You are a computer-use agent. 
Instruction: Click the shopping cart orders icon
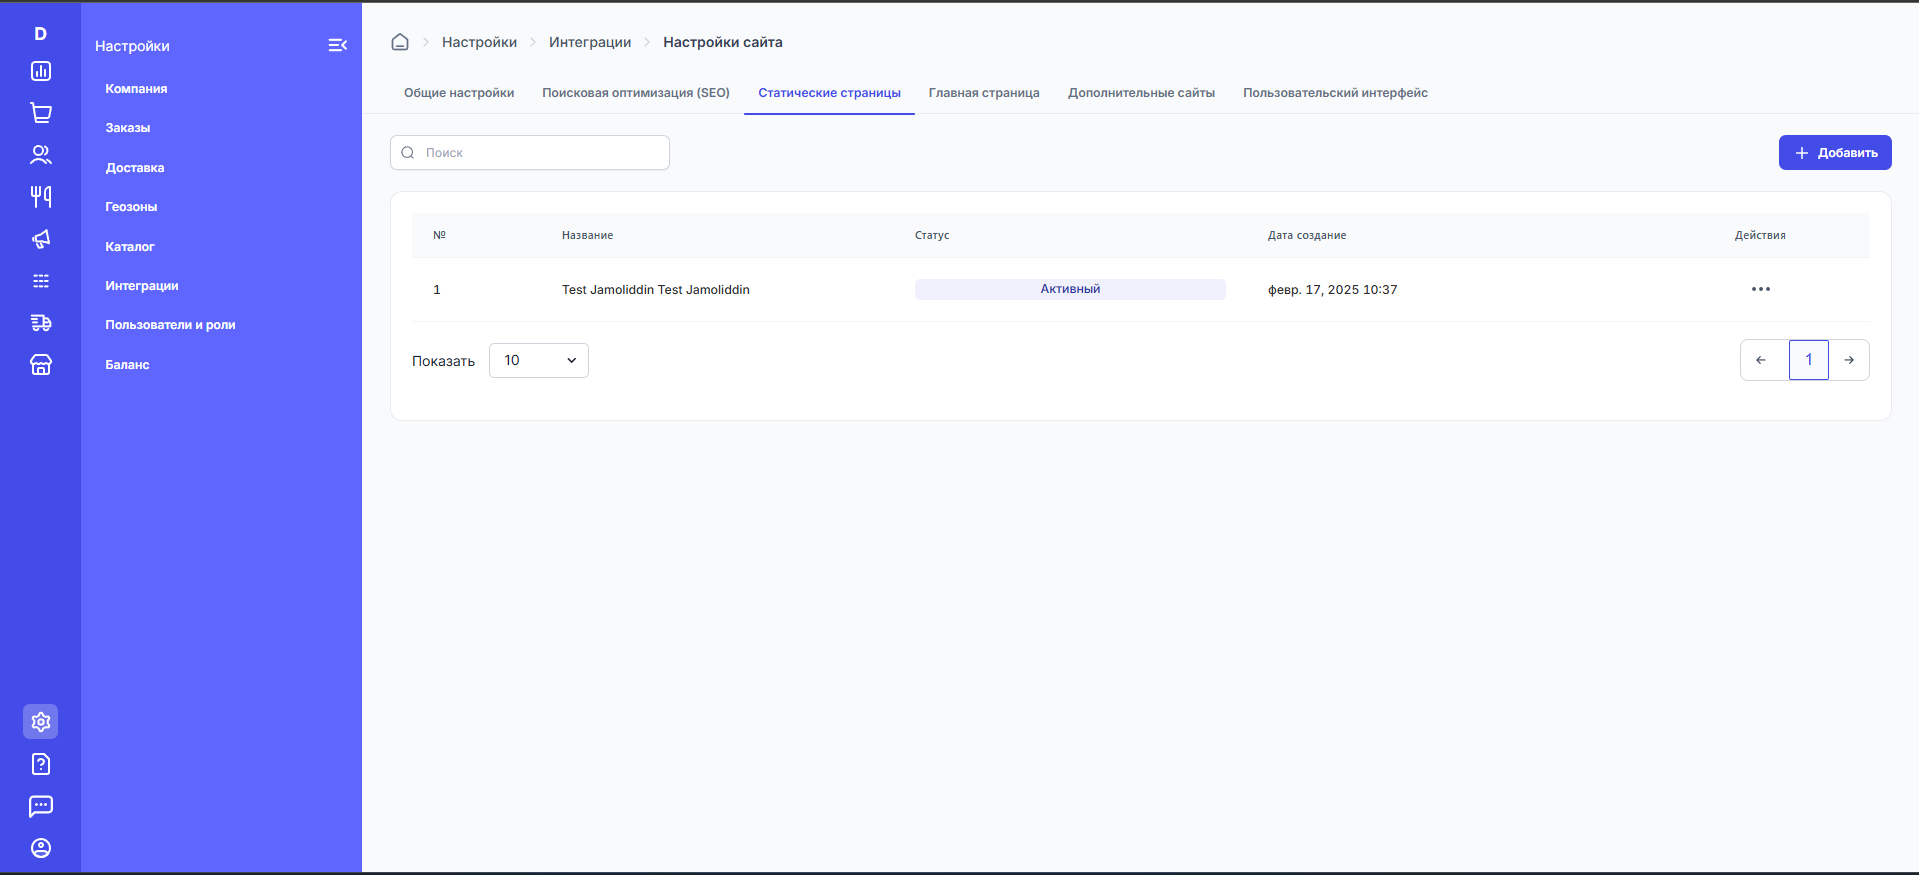[x=41, y=113]
